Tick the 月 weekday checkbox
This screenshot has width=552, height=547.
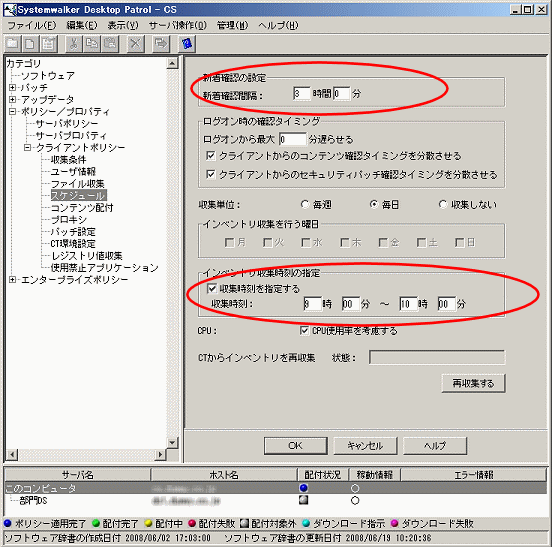point(229,243)
